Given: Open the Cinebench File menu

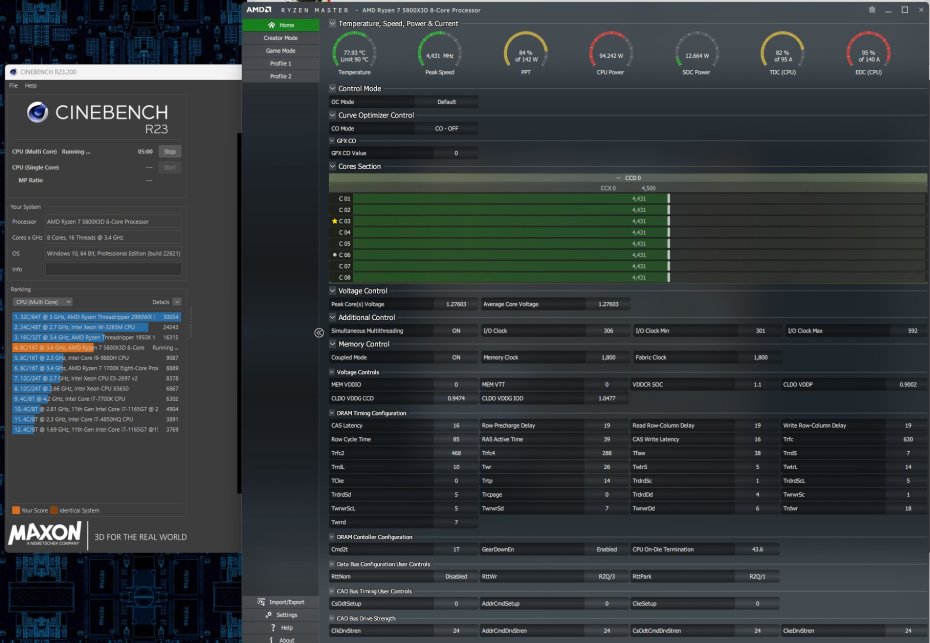Looking at the screenshot, I should tap(13, 86).
